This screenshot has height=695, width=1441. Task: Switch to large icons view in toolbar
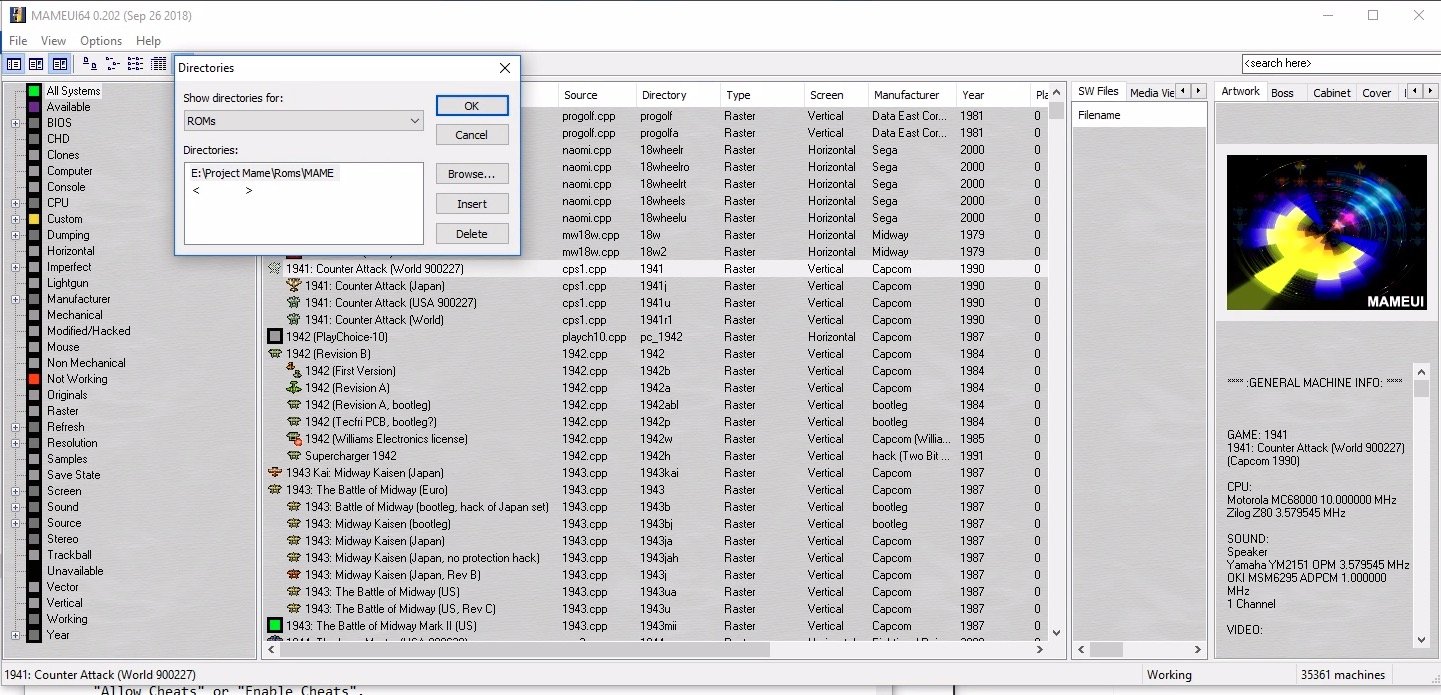pos(90,64)
